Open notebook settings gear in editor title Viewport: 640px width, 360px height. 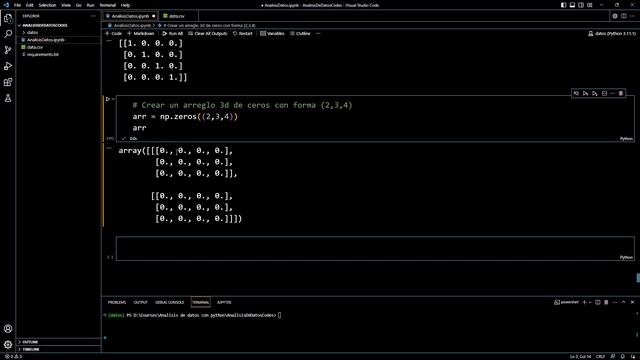click(615, 16)
